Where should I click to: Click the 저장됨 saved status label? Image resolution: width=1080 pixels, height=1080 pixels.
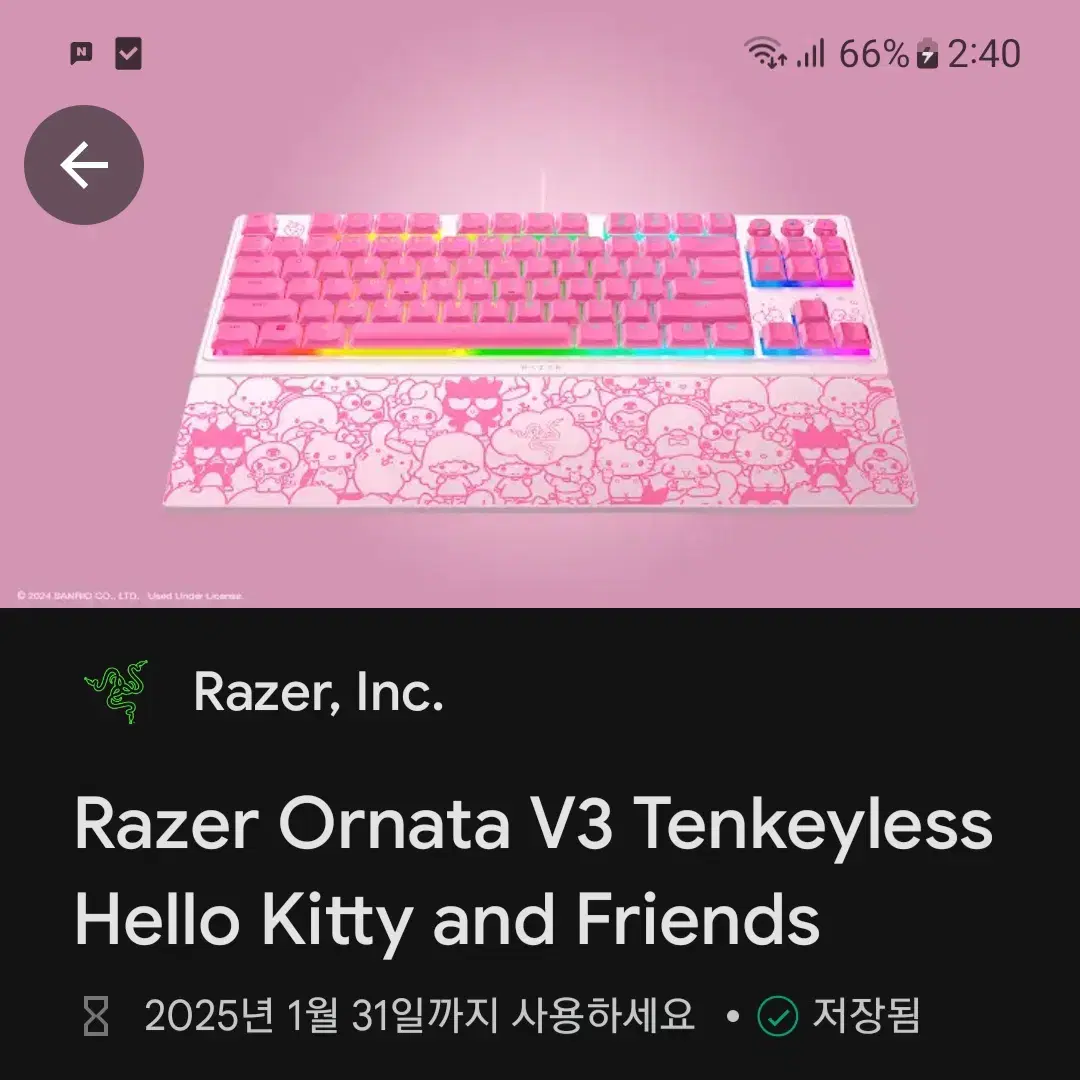coord(866,1015)
